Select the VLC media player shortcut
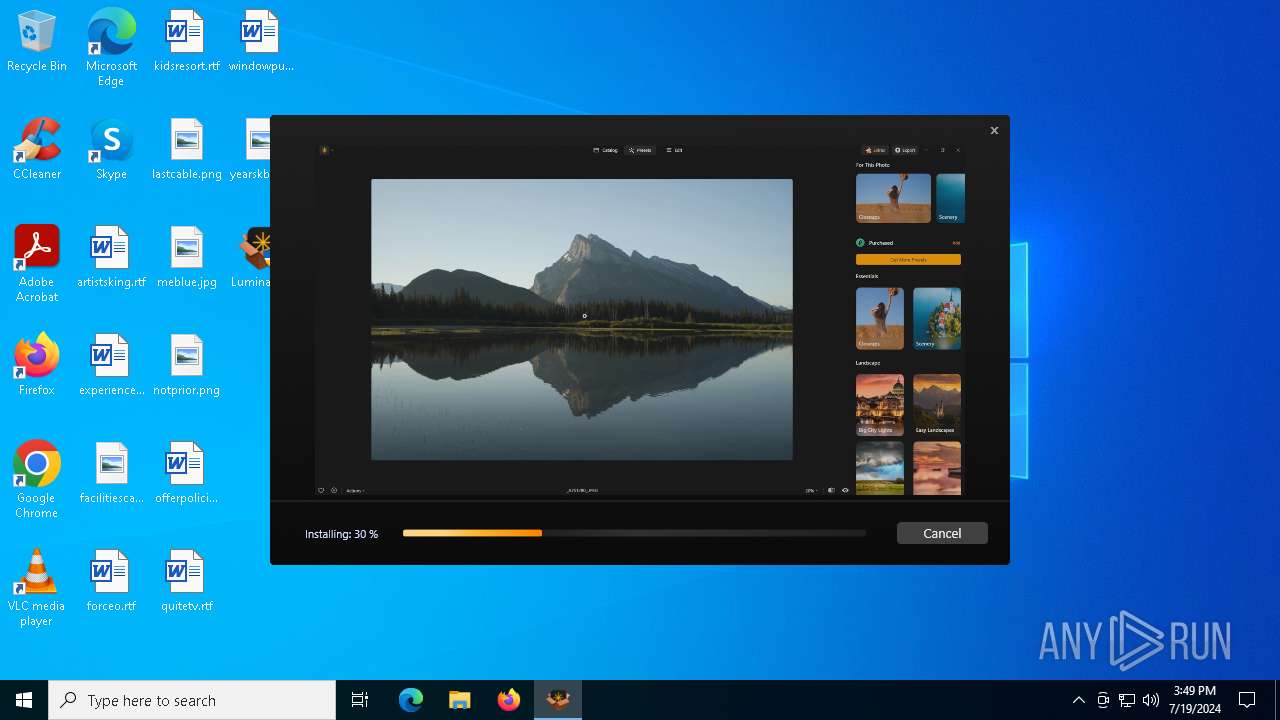This screenshot has height=720, width=1280. click(37, 587)
